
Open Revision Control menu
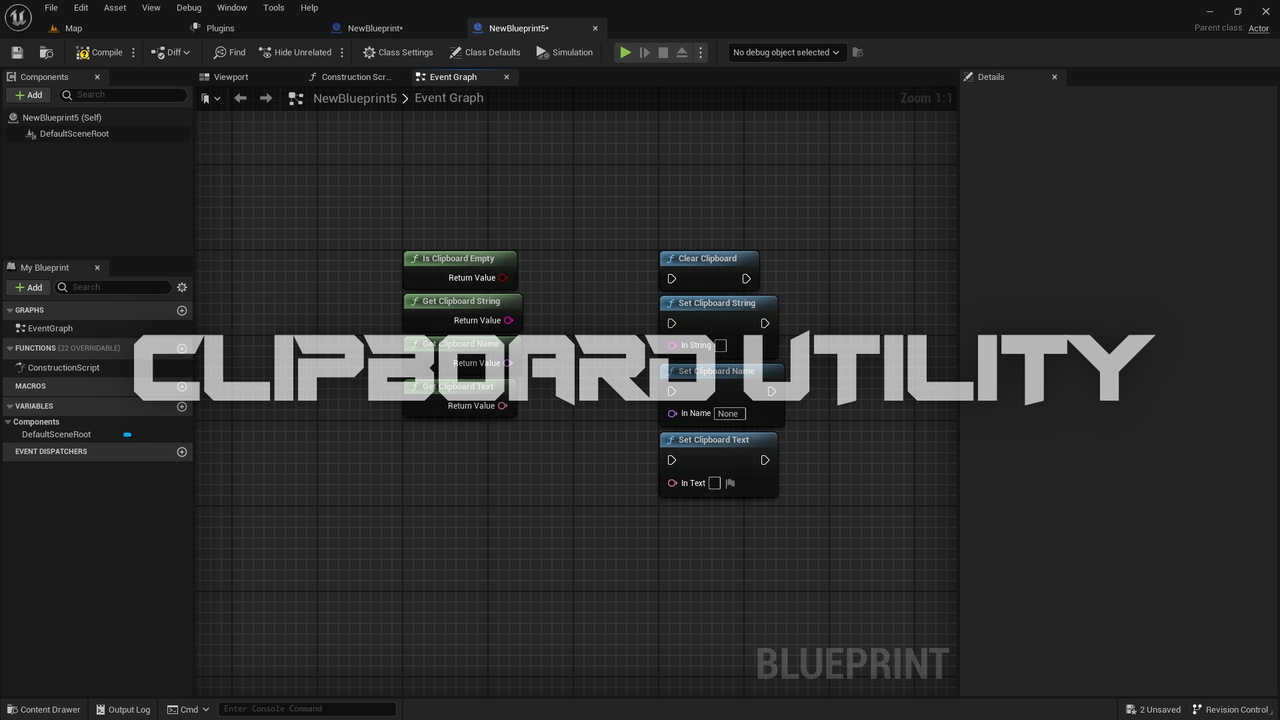pos(1232,710)
